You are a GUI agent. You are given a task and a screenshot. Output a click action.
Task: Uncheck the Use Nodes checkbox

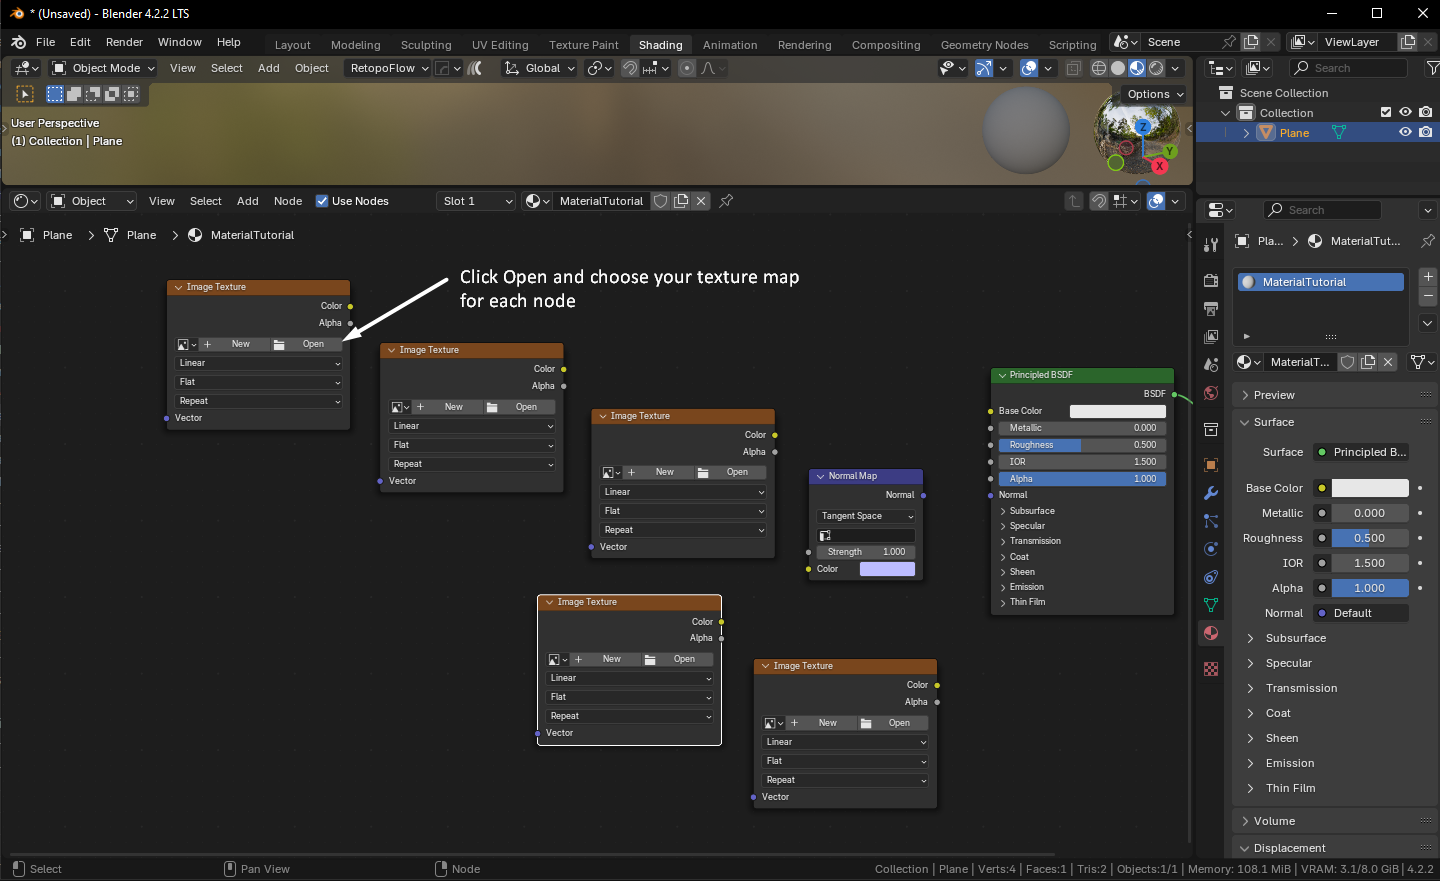click(322, 201)
